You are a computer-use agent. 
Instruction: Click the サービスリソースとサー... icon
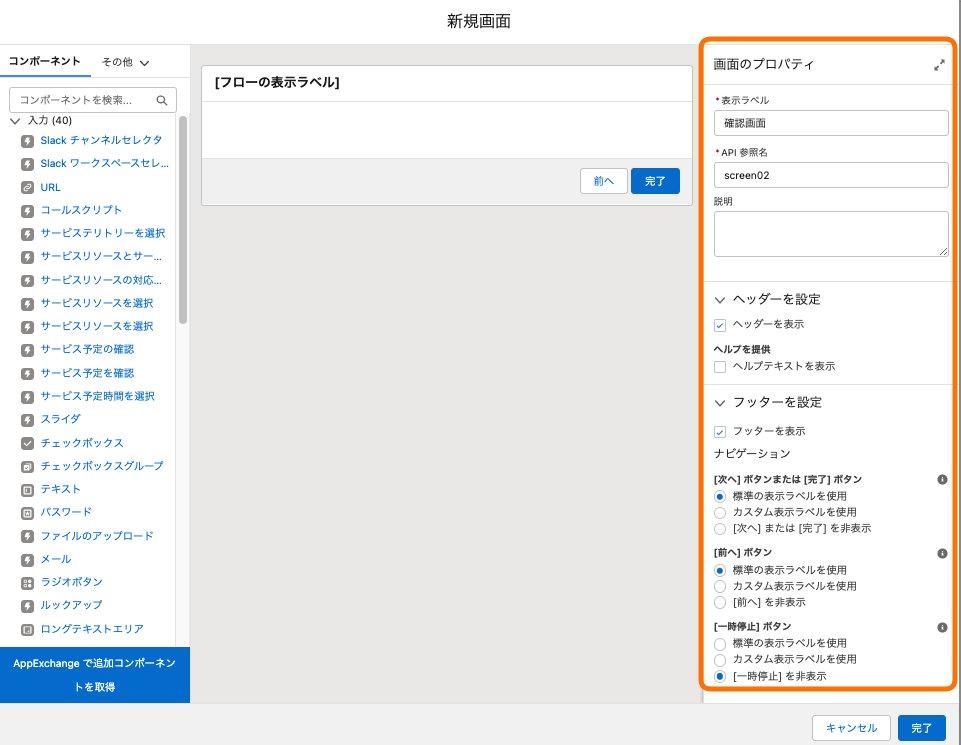tap(27, 257)
